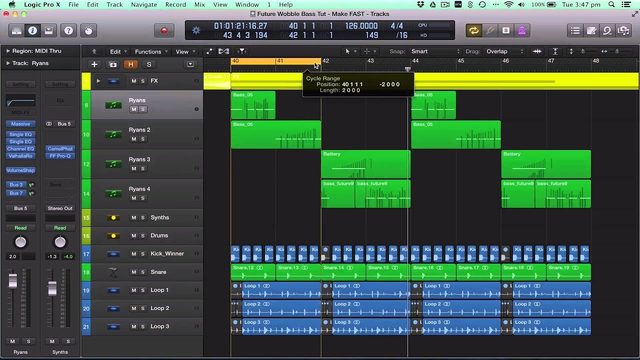Open the automation view button

click(209, 51)
